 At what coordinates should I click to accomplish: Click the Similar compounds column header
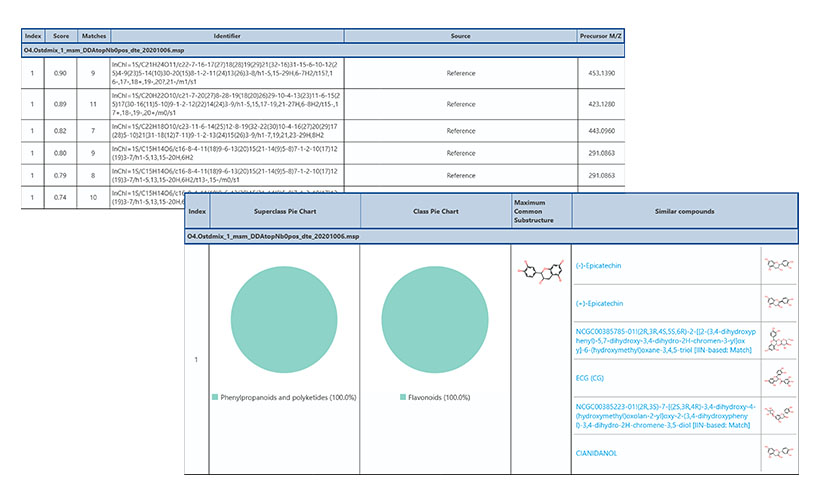click(685, 212)
